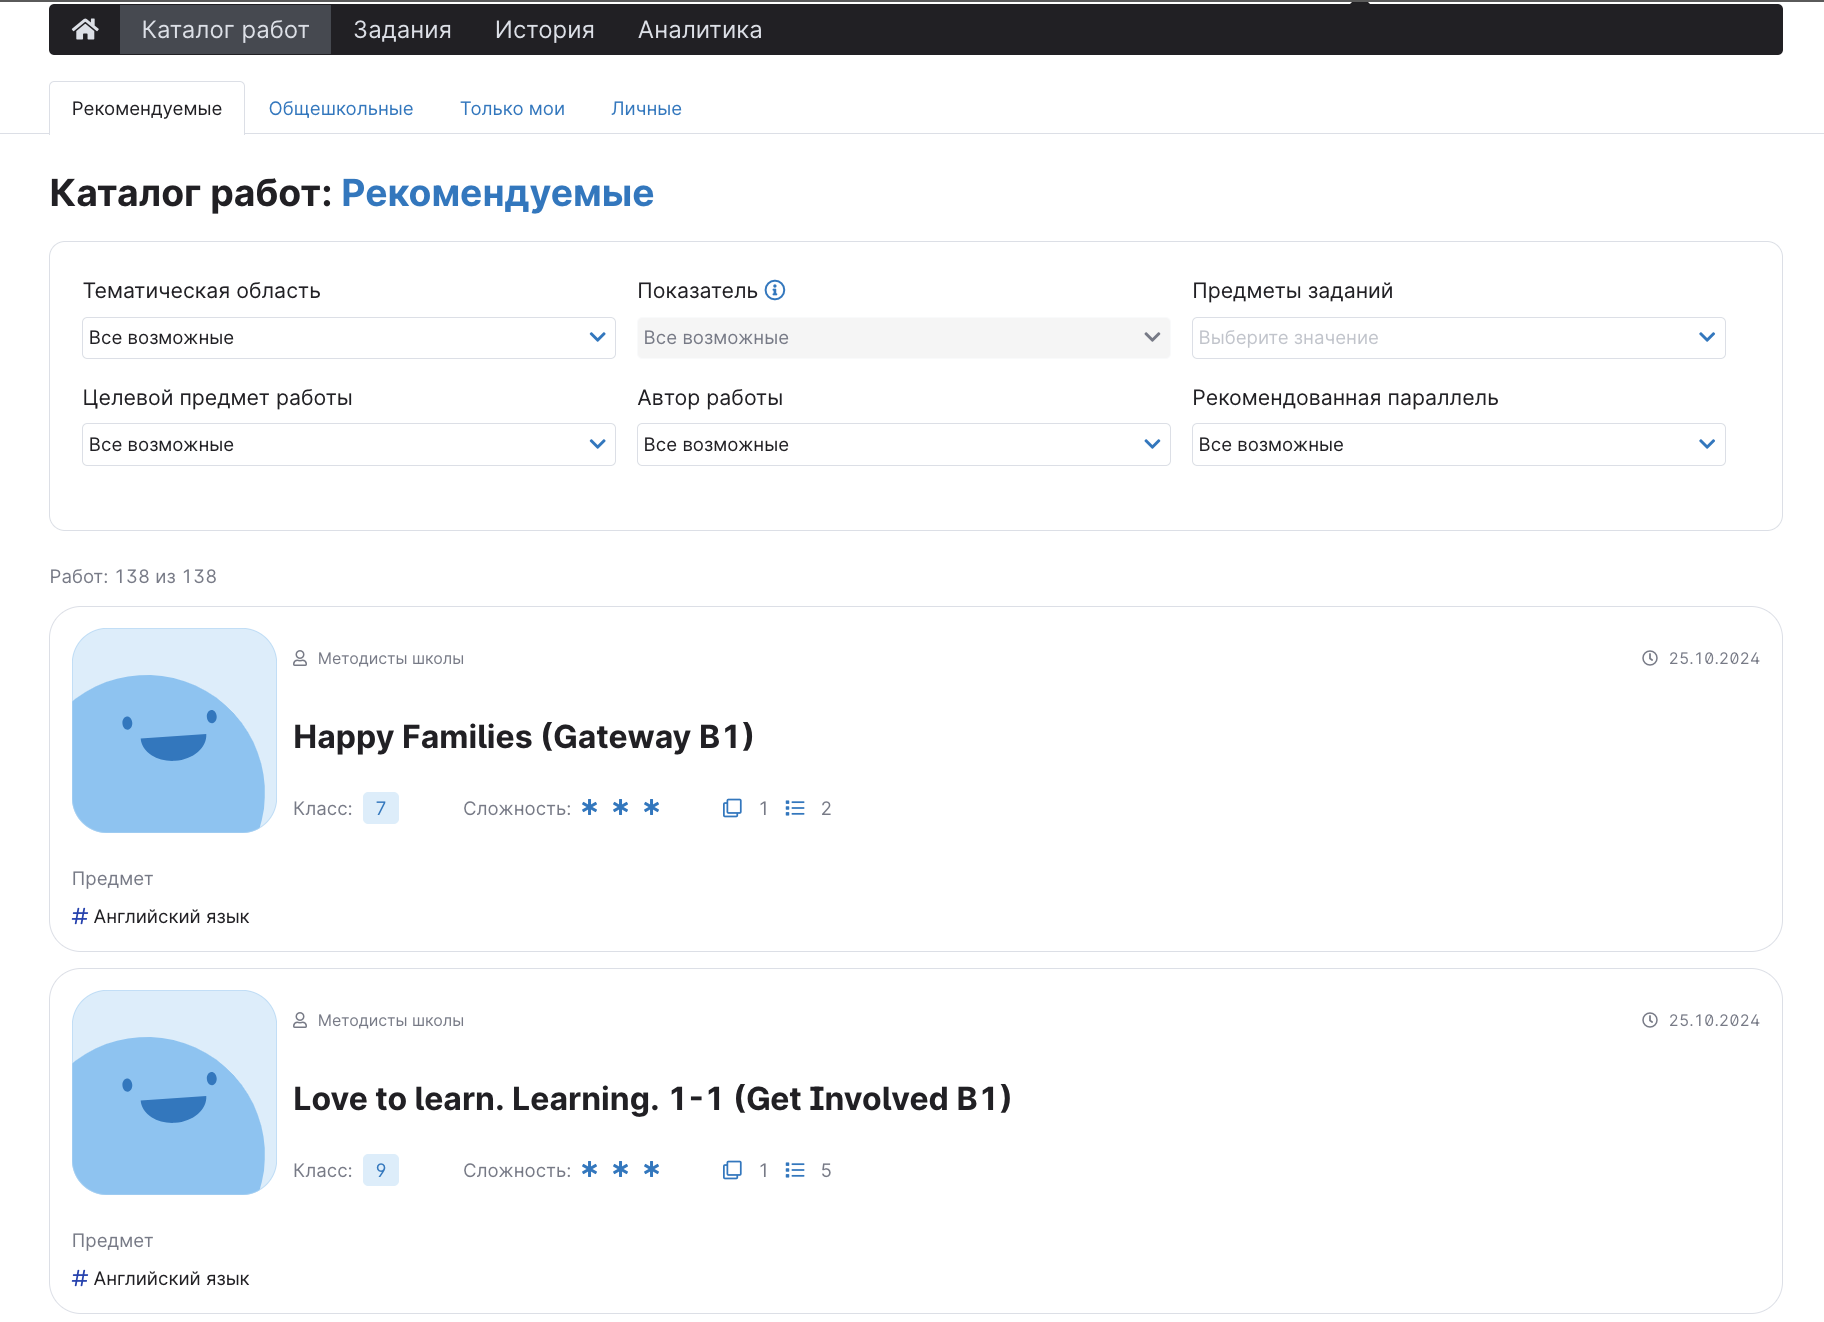Open the Happy Families (Gateway B1) work
This screenshot has height=1322, width=1824.
click(523, 737)
